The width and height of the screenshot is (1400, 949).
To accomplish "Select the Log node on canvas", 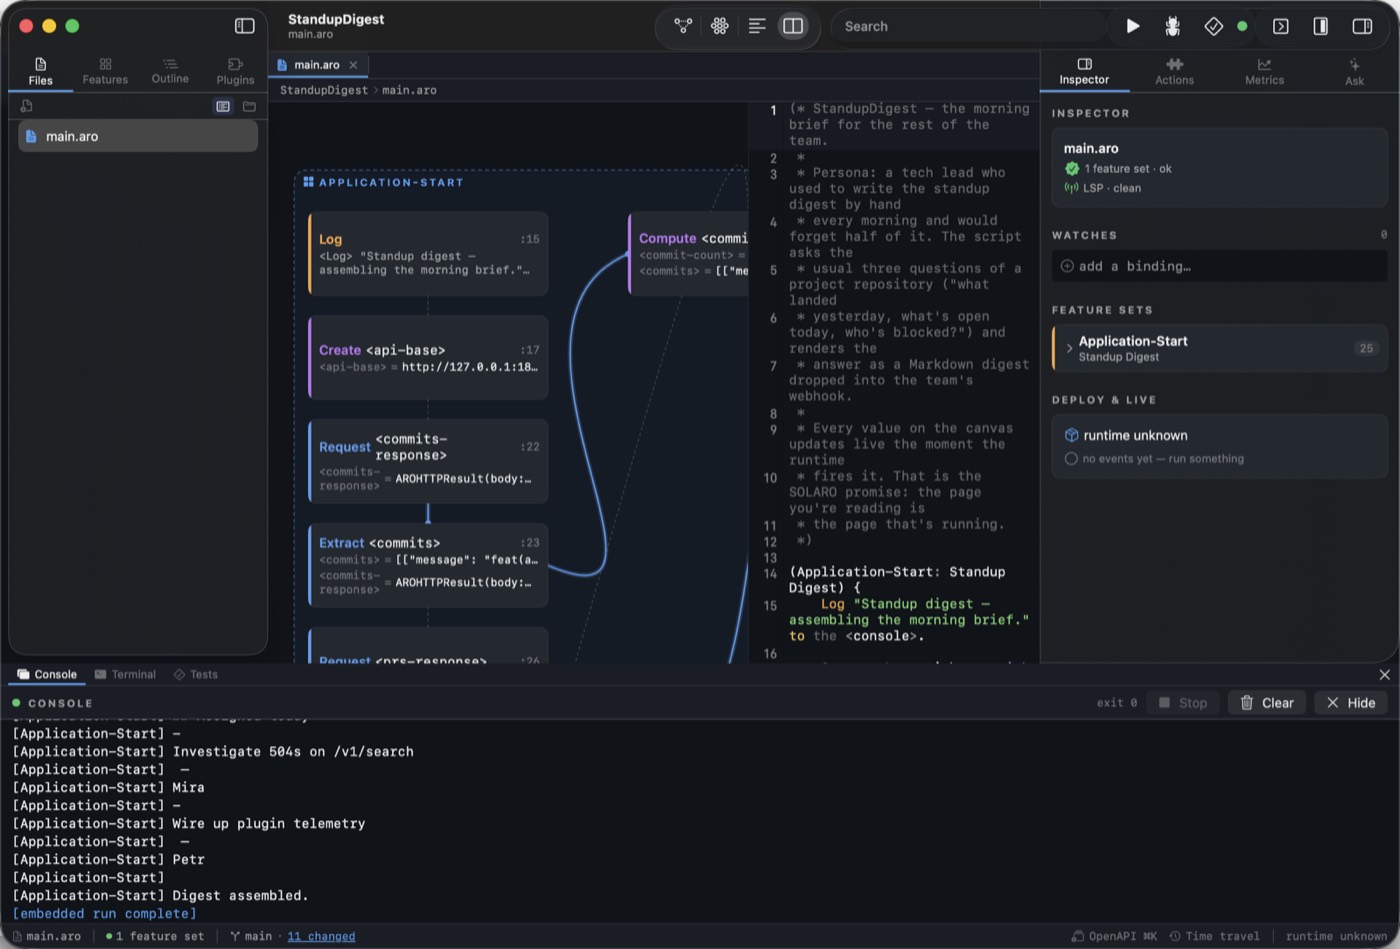I will [428, 254].
